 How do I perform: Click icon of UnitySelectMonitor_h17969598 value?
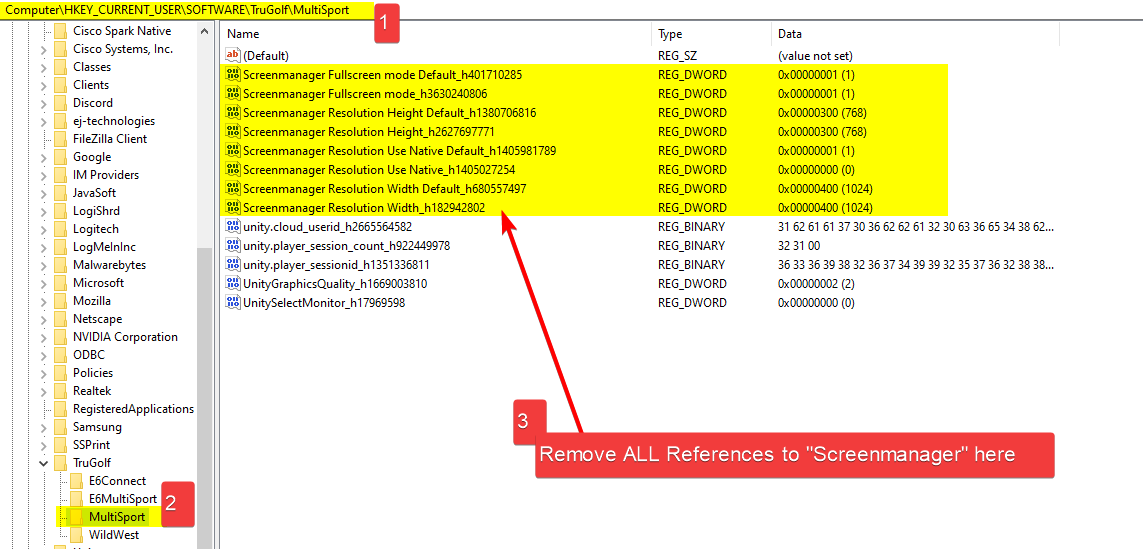point(233,302)
